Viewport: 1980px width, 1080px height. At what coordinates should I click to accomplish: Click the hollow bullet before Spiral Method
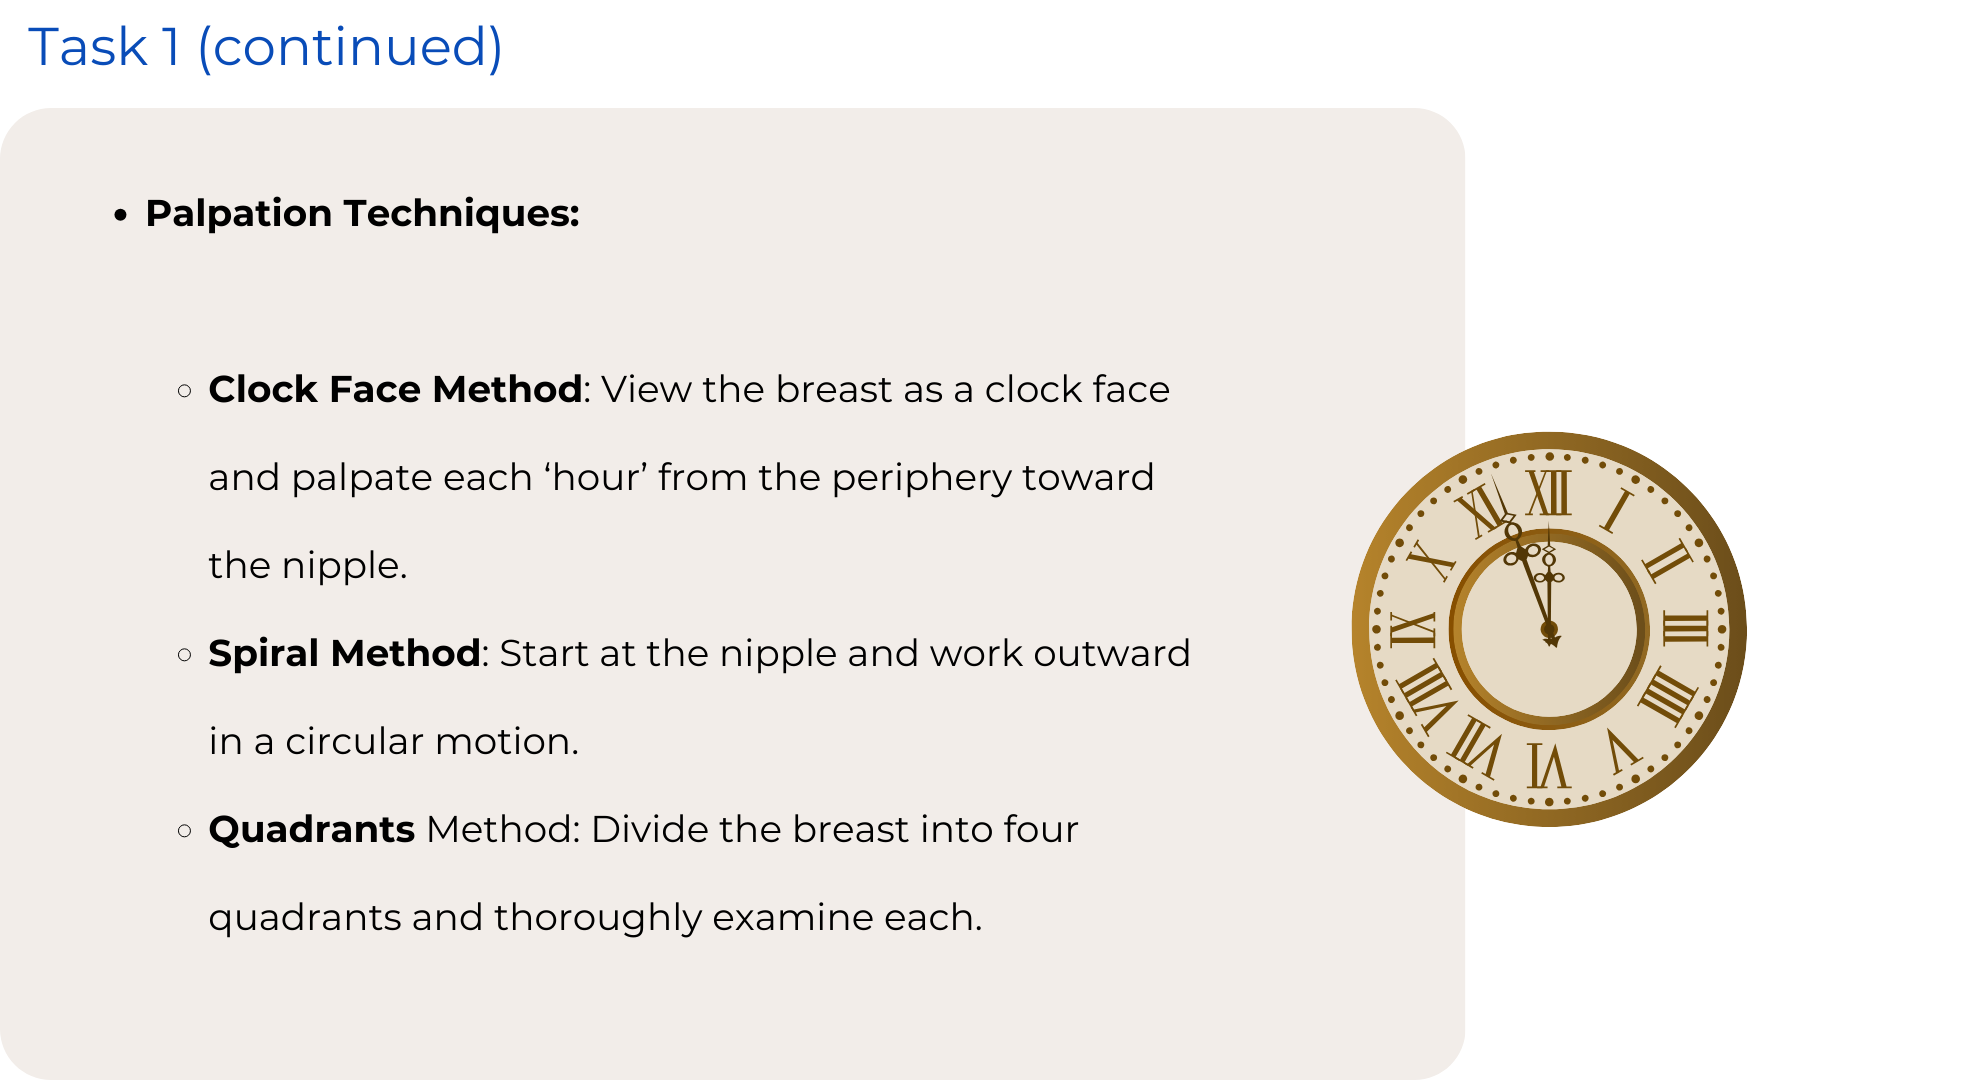(x=184, y=654)
